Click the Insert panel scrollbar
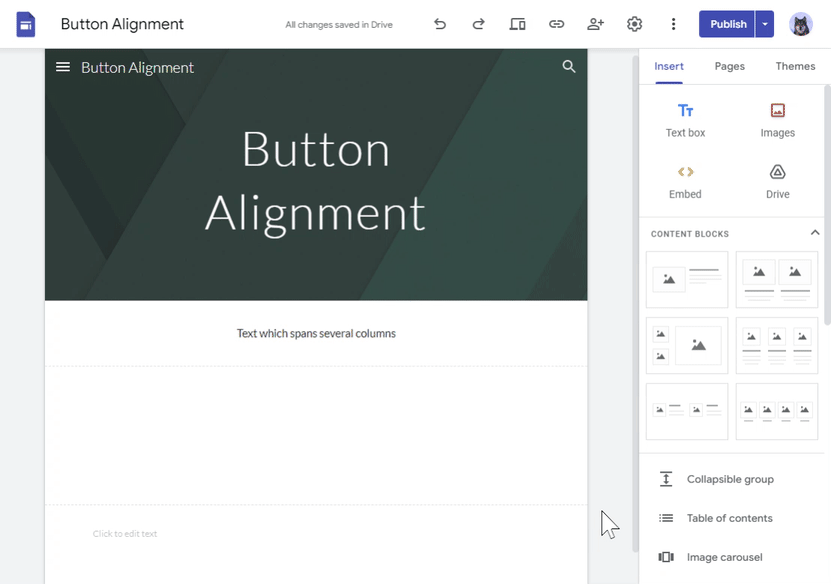Screen dimensions: 831x584 point(827,205)
